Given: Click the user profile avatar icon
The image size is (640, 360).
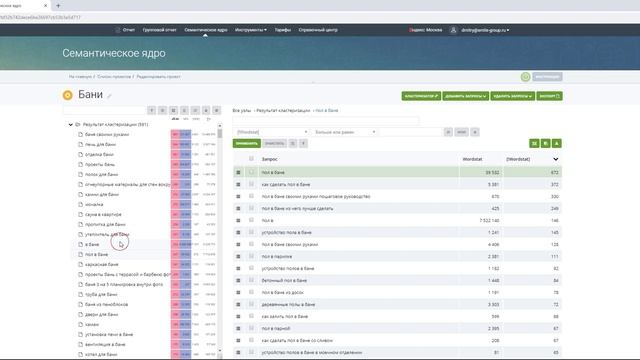Looking at the screenshot, I should point(453,30).
